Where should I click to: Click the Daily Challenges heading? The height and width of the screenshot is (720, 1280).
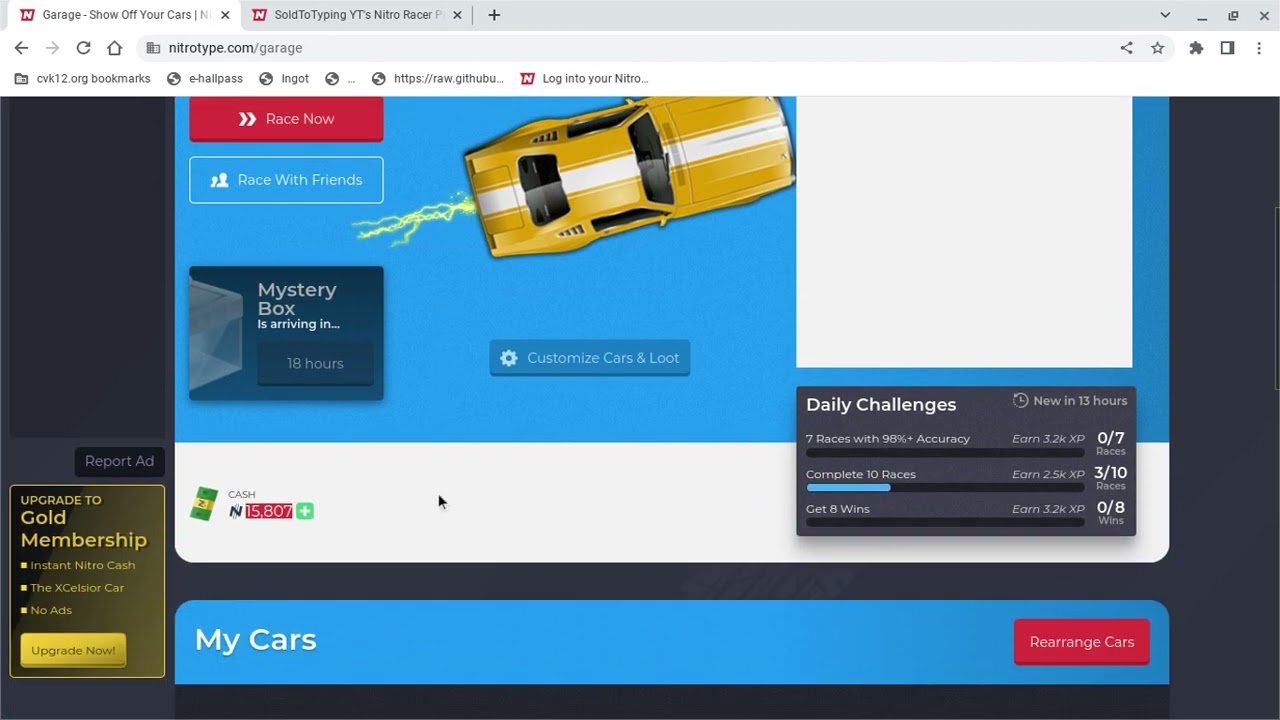(x=881, y=404)
